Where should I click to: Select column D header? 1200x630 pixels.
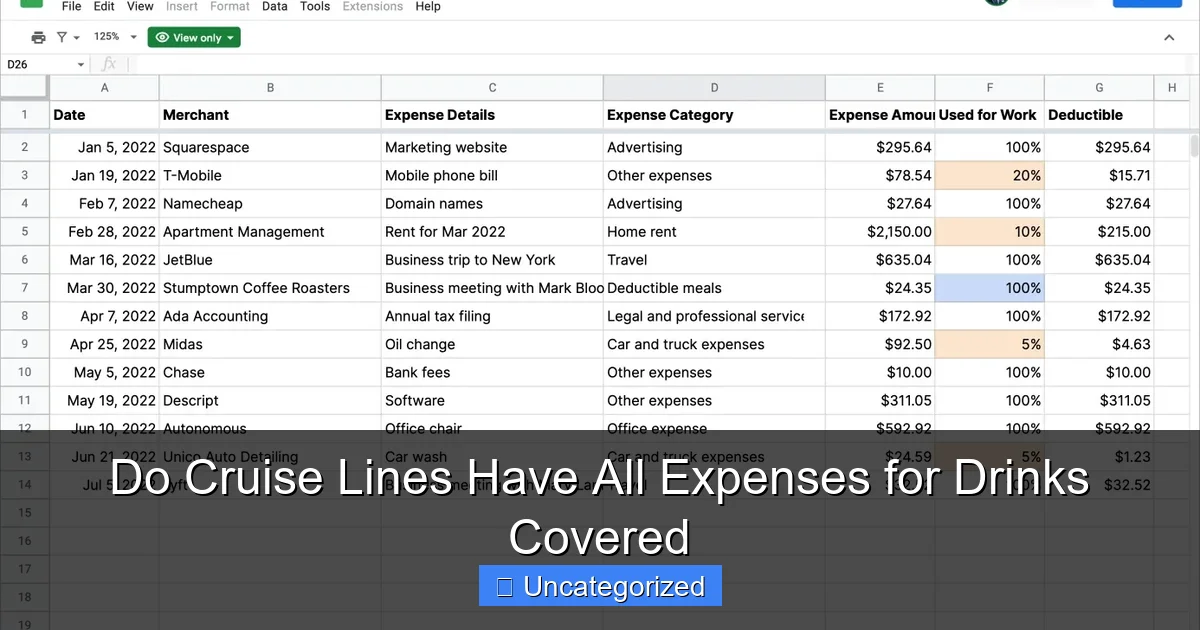tap(714, 88)
